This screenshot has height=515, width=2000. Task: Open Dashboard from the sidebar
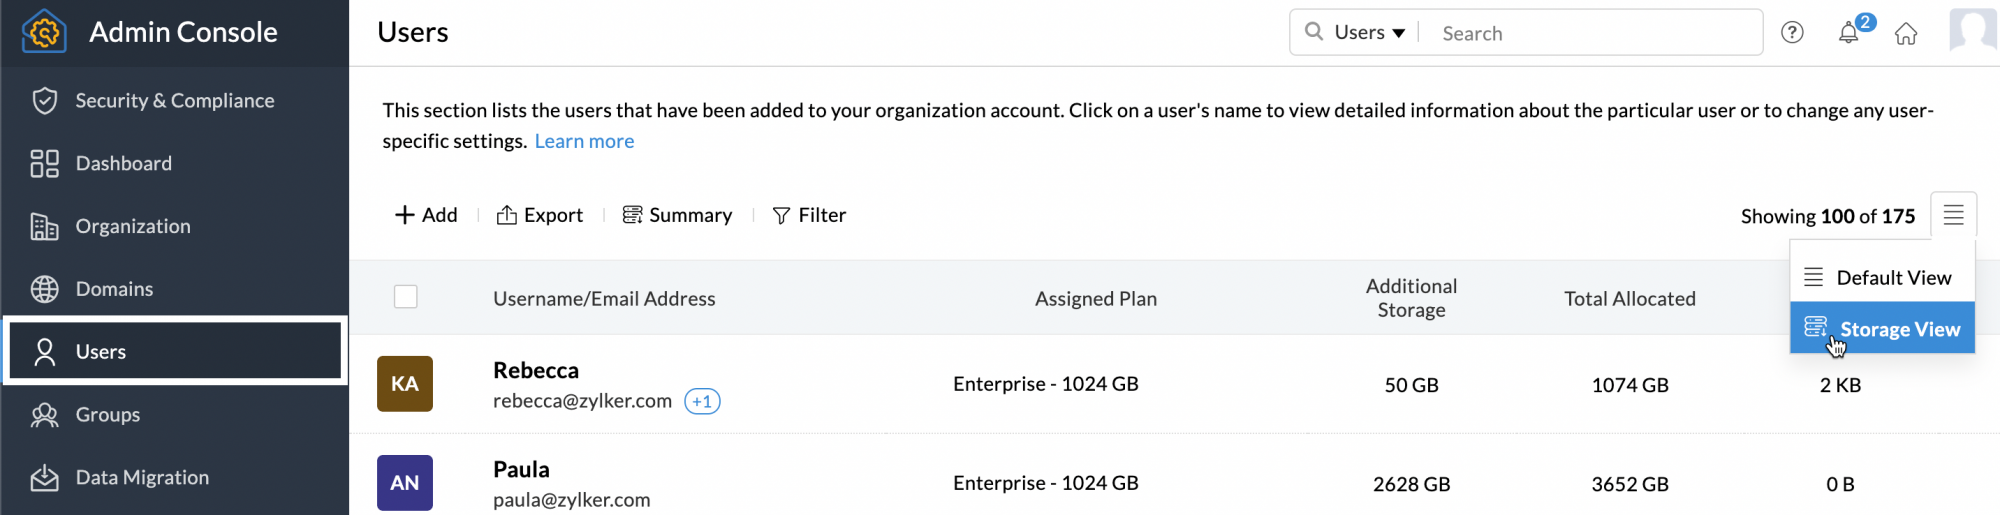coord(123,163)
